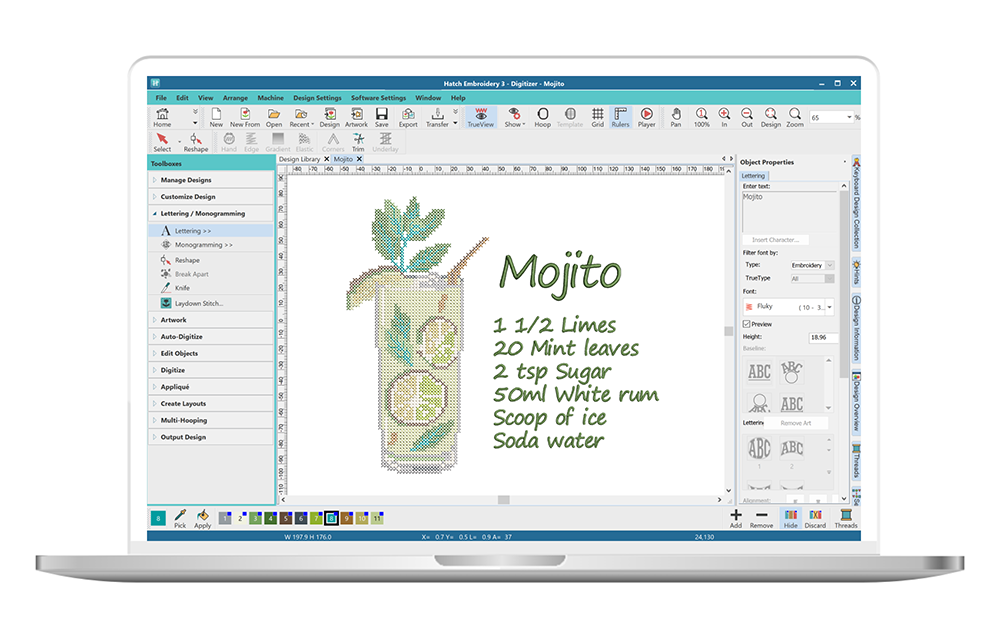Activate the Pan hand tool
Screen dimensions: 1000x638
(x=676, y=116)
